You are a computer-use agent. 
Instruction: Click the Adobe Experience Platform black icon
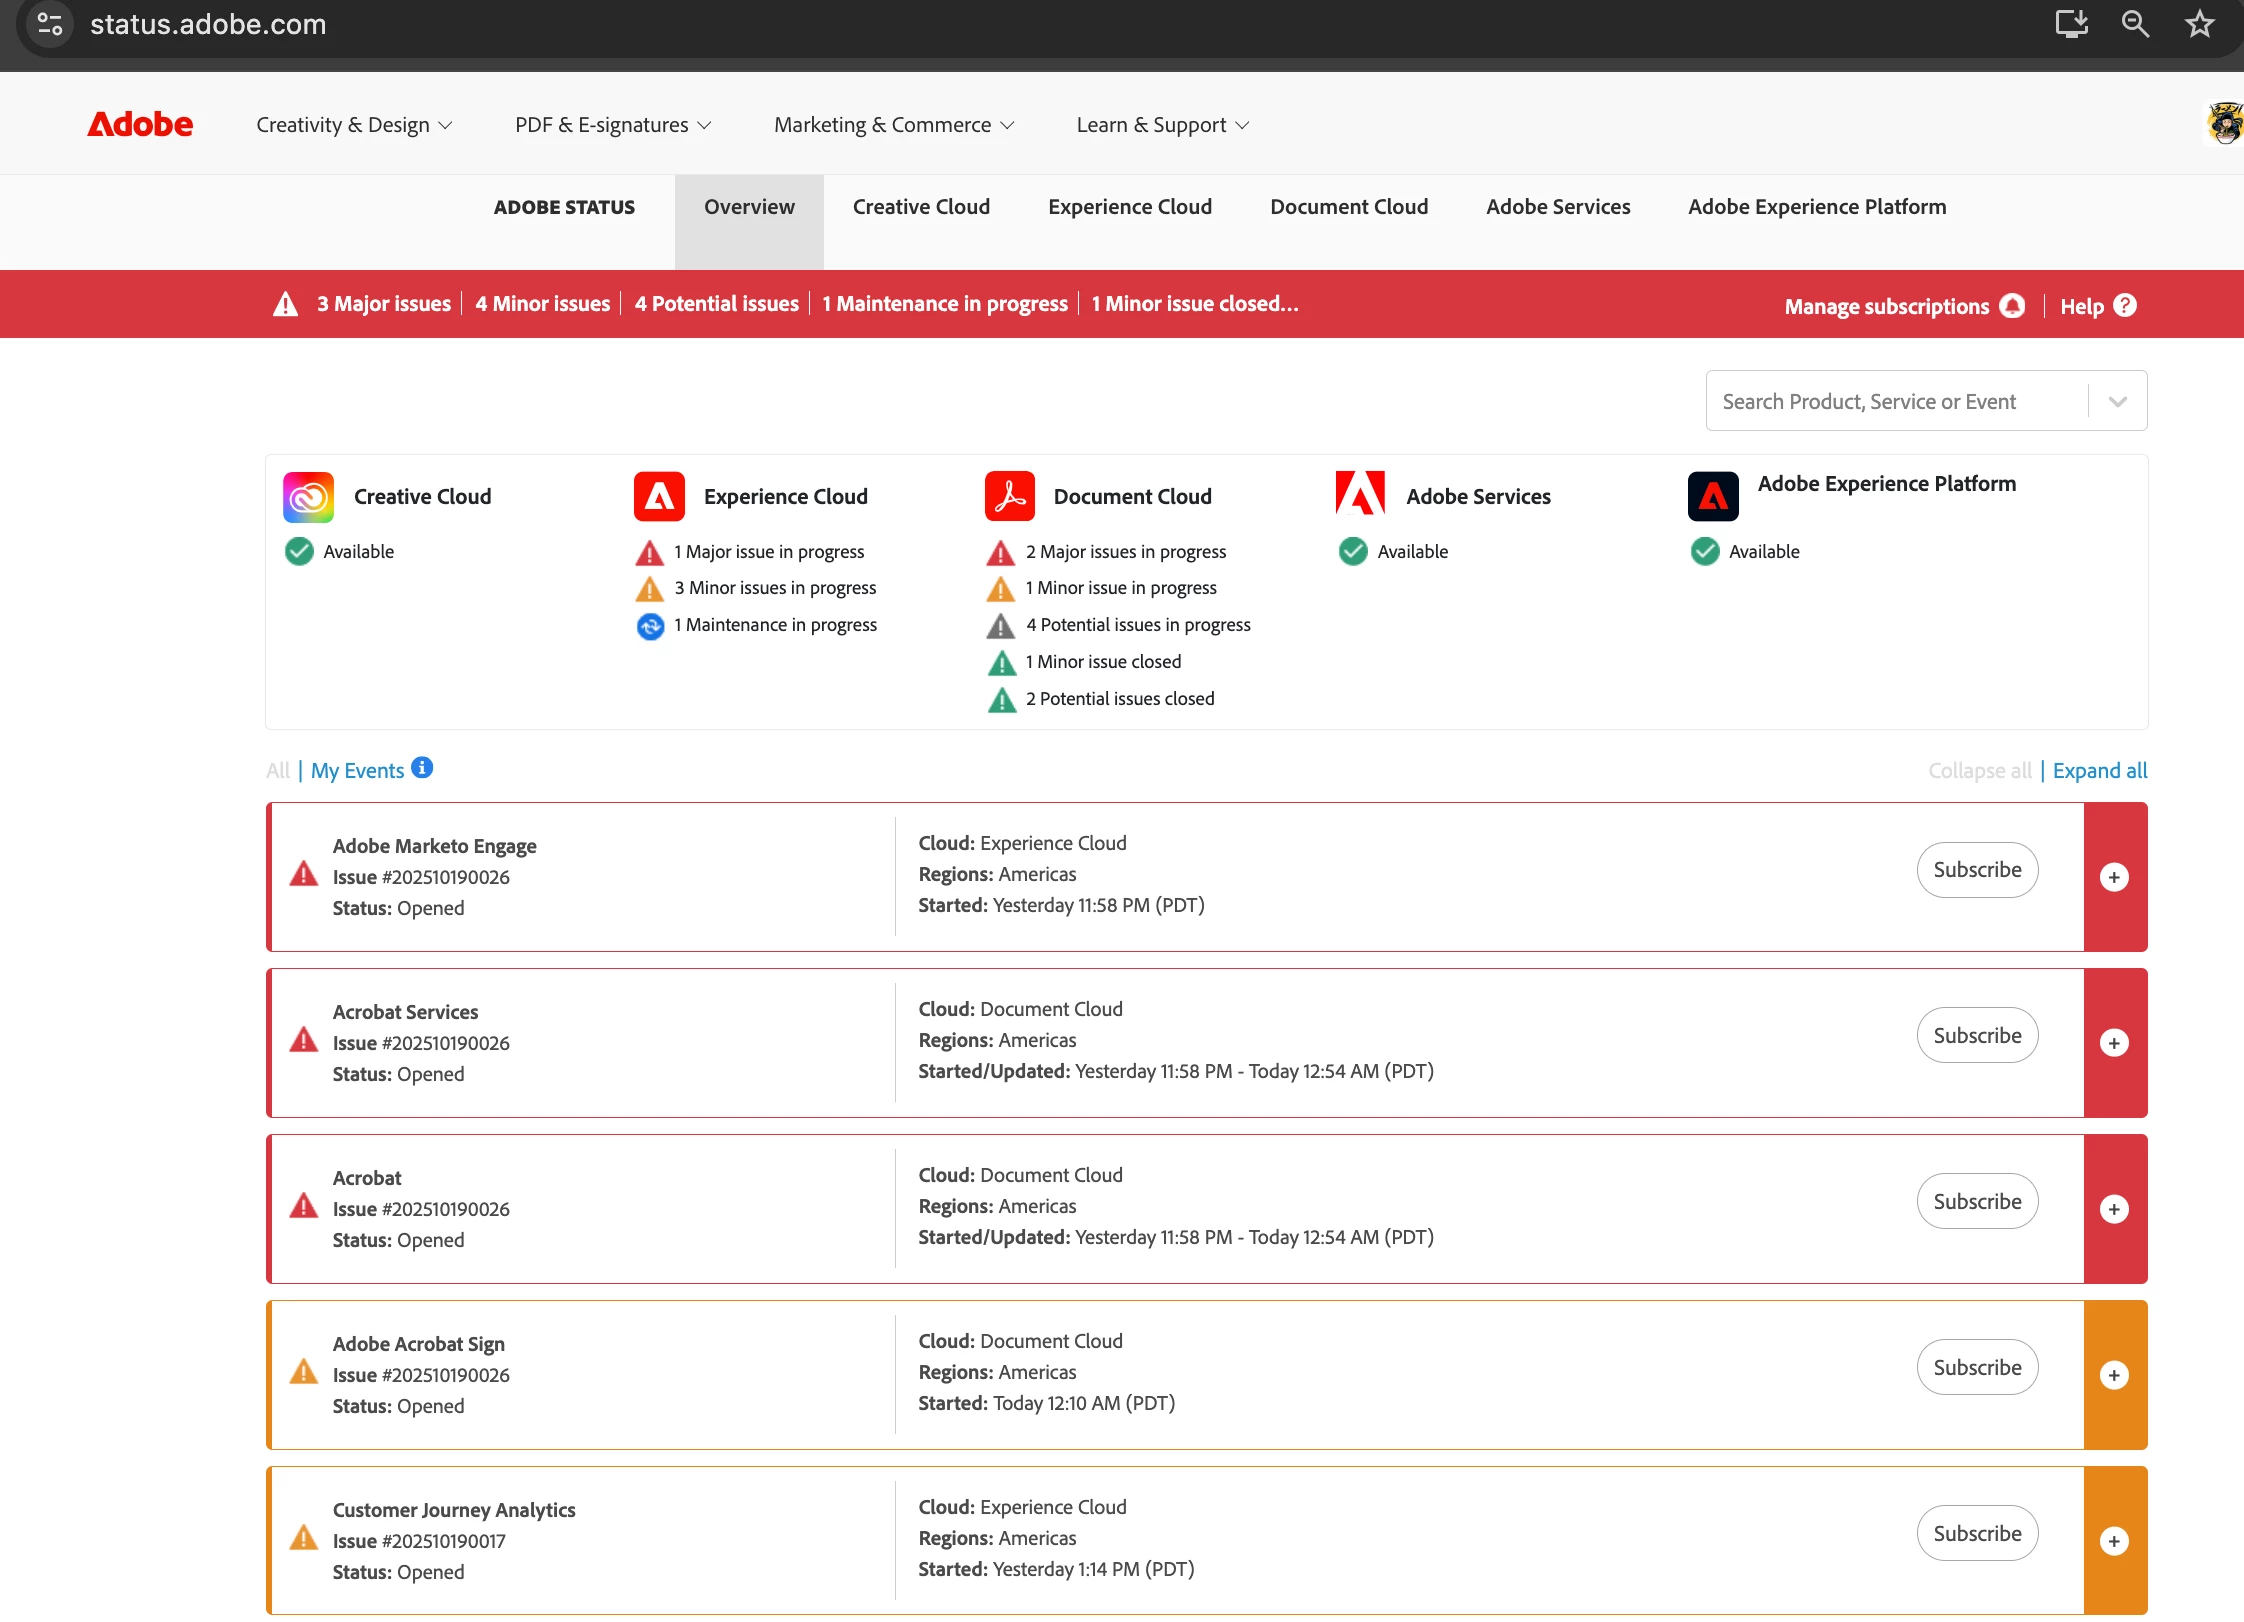tap(1712, 497)
